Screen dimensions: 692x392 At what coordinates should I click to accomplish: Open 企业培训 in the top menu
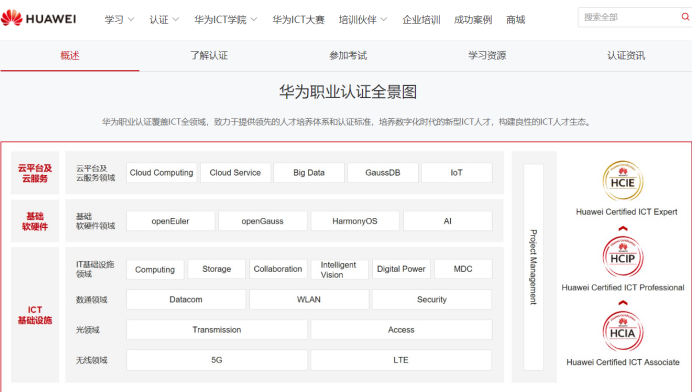(421, 19)
